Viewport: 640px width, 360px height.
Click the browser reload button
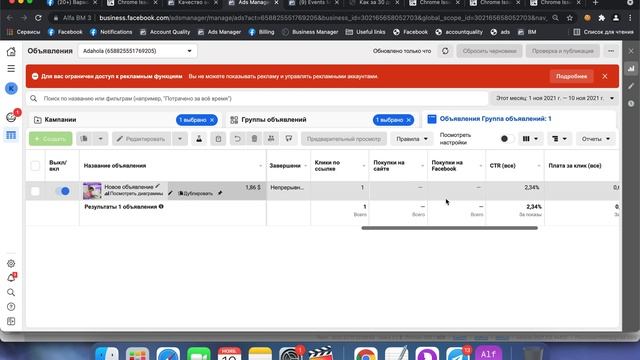click(38, 18)
